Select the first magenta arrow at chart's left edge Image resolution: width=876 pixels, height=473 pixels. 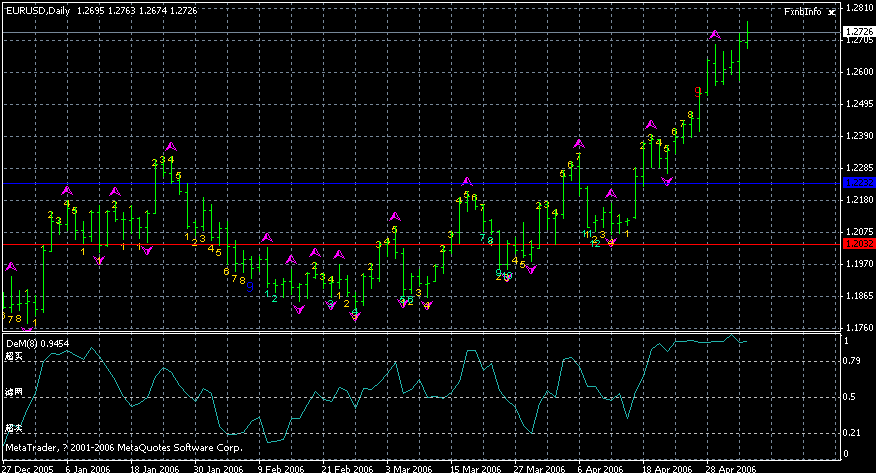pos(11,267)
